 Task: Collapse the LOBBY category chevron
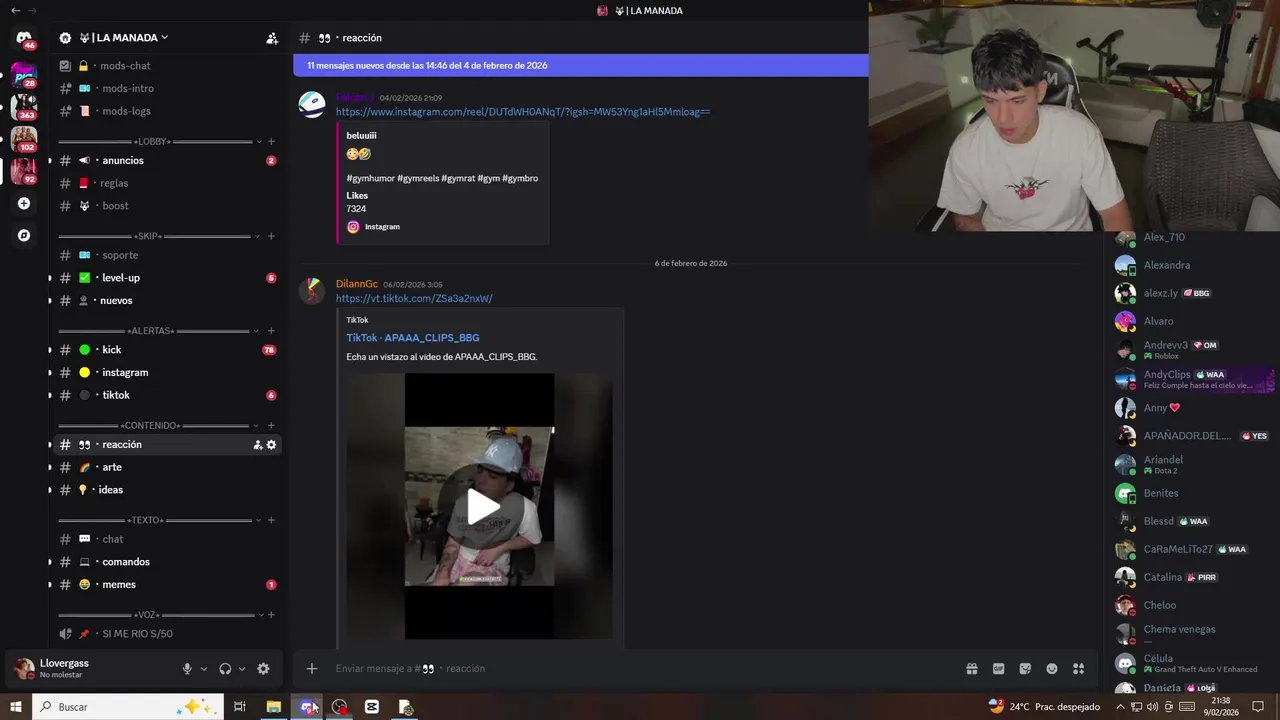click(x=258, y=142)
